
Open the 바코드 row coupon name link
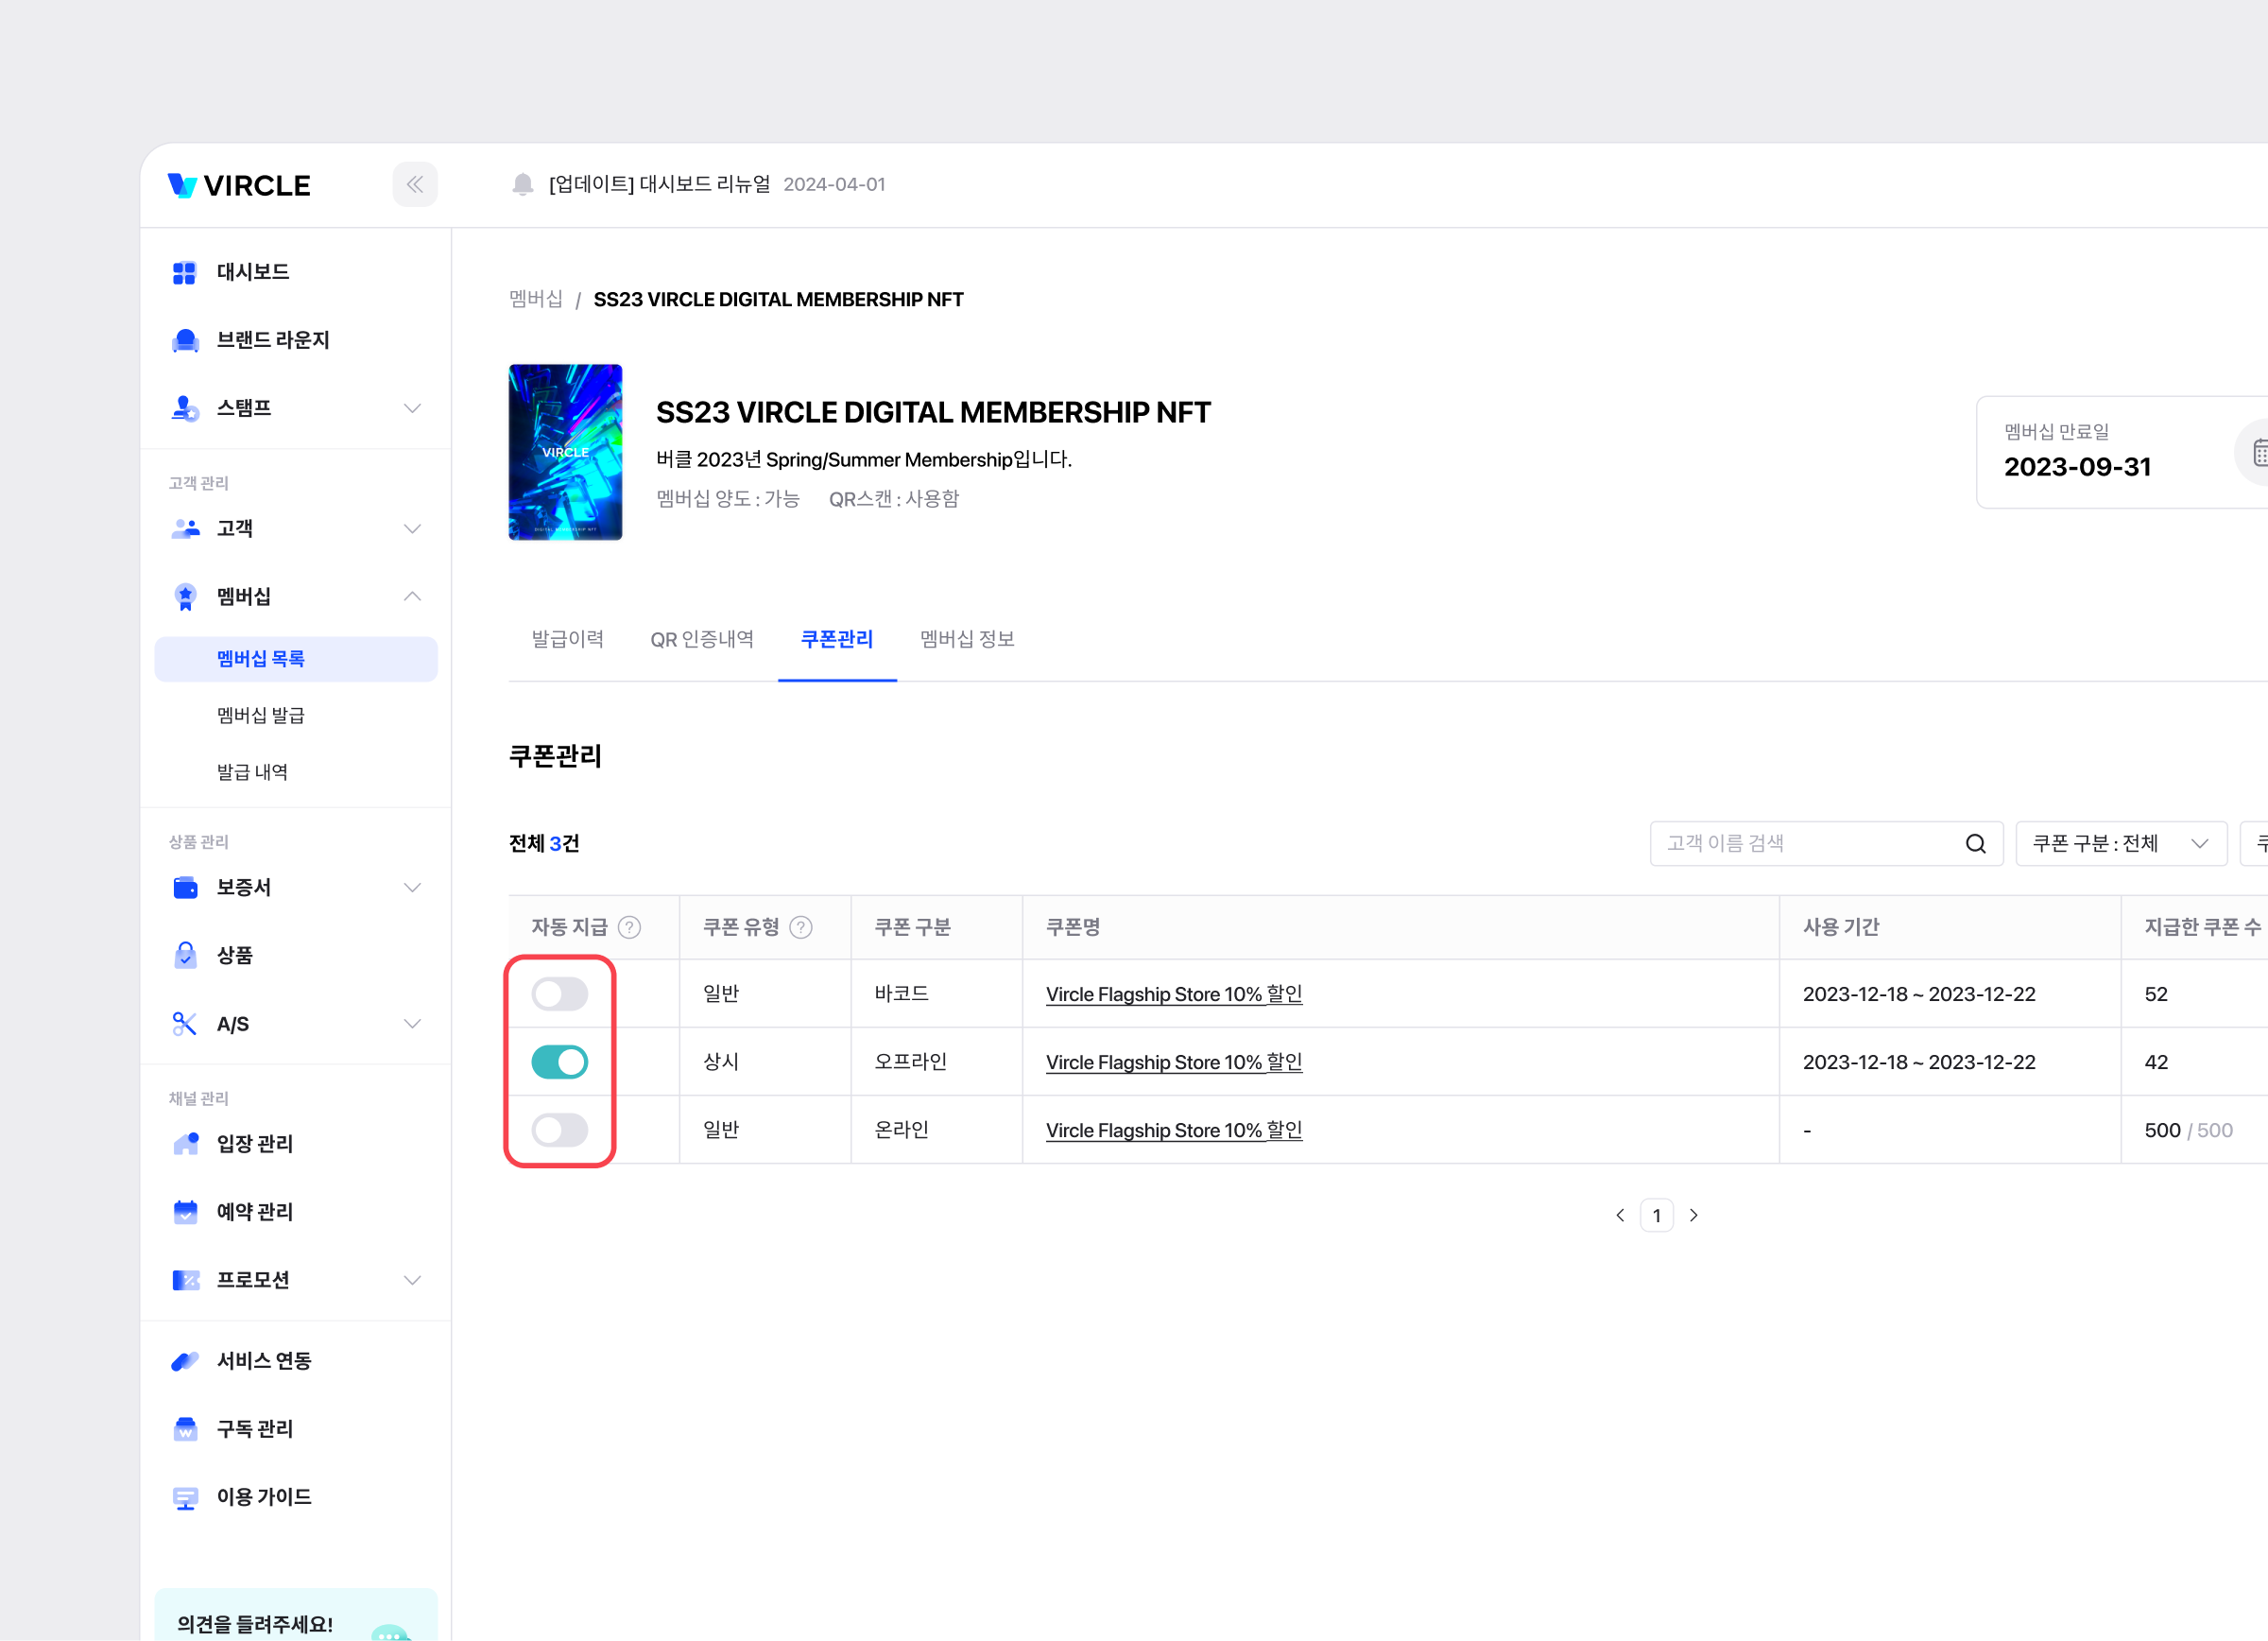click(1173, 994)
